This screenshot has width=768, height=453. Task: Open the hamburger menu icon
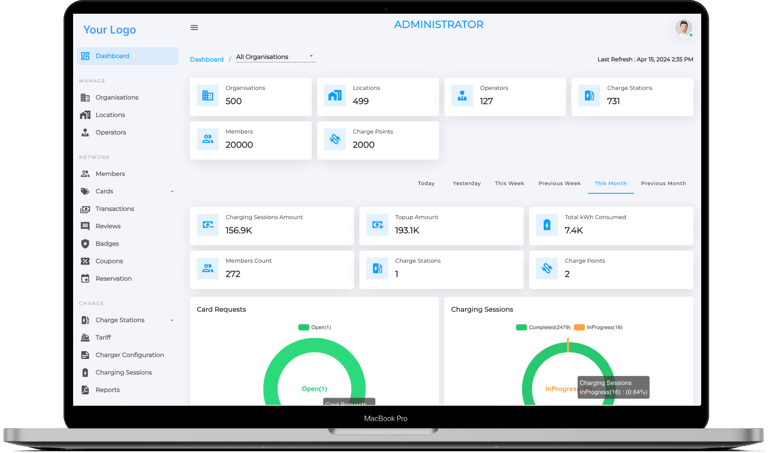(x=194, y=27)
